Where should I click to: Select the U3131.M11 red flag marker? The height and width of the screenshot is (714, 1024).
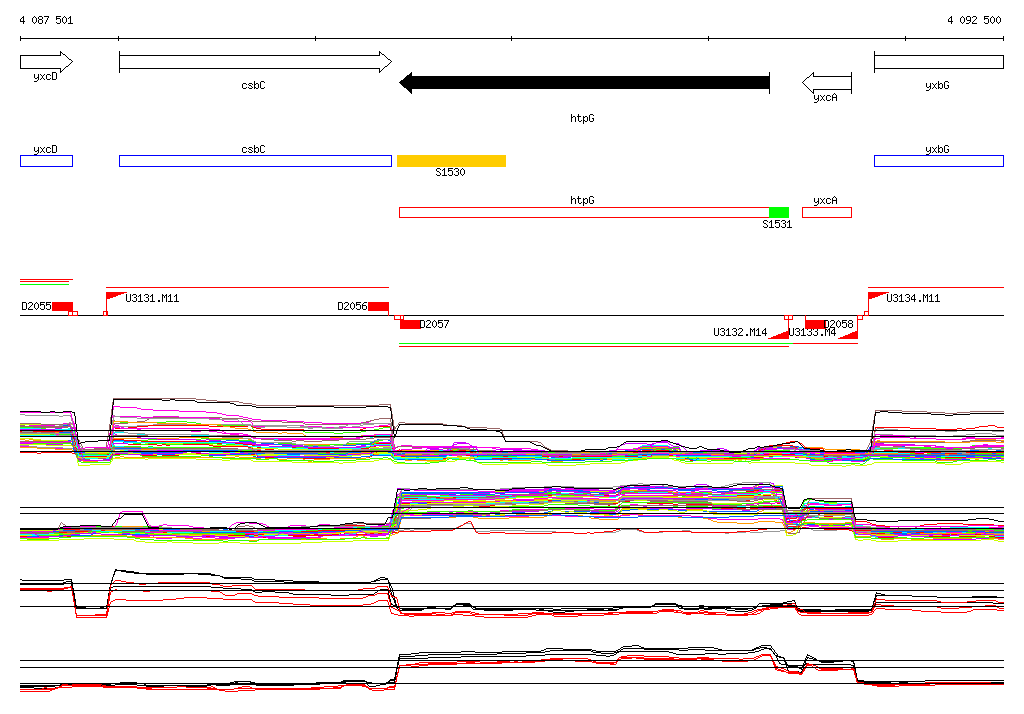(x=115, y=297)
